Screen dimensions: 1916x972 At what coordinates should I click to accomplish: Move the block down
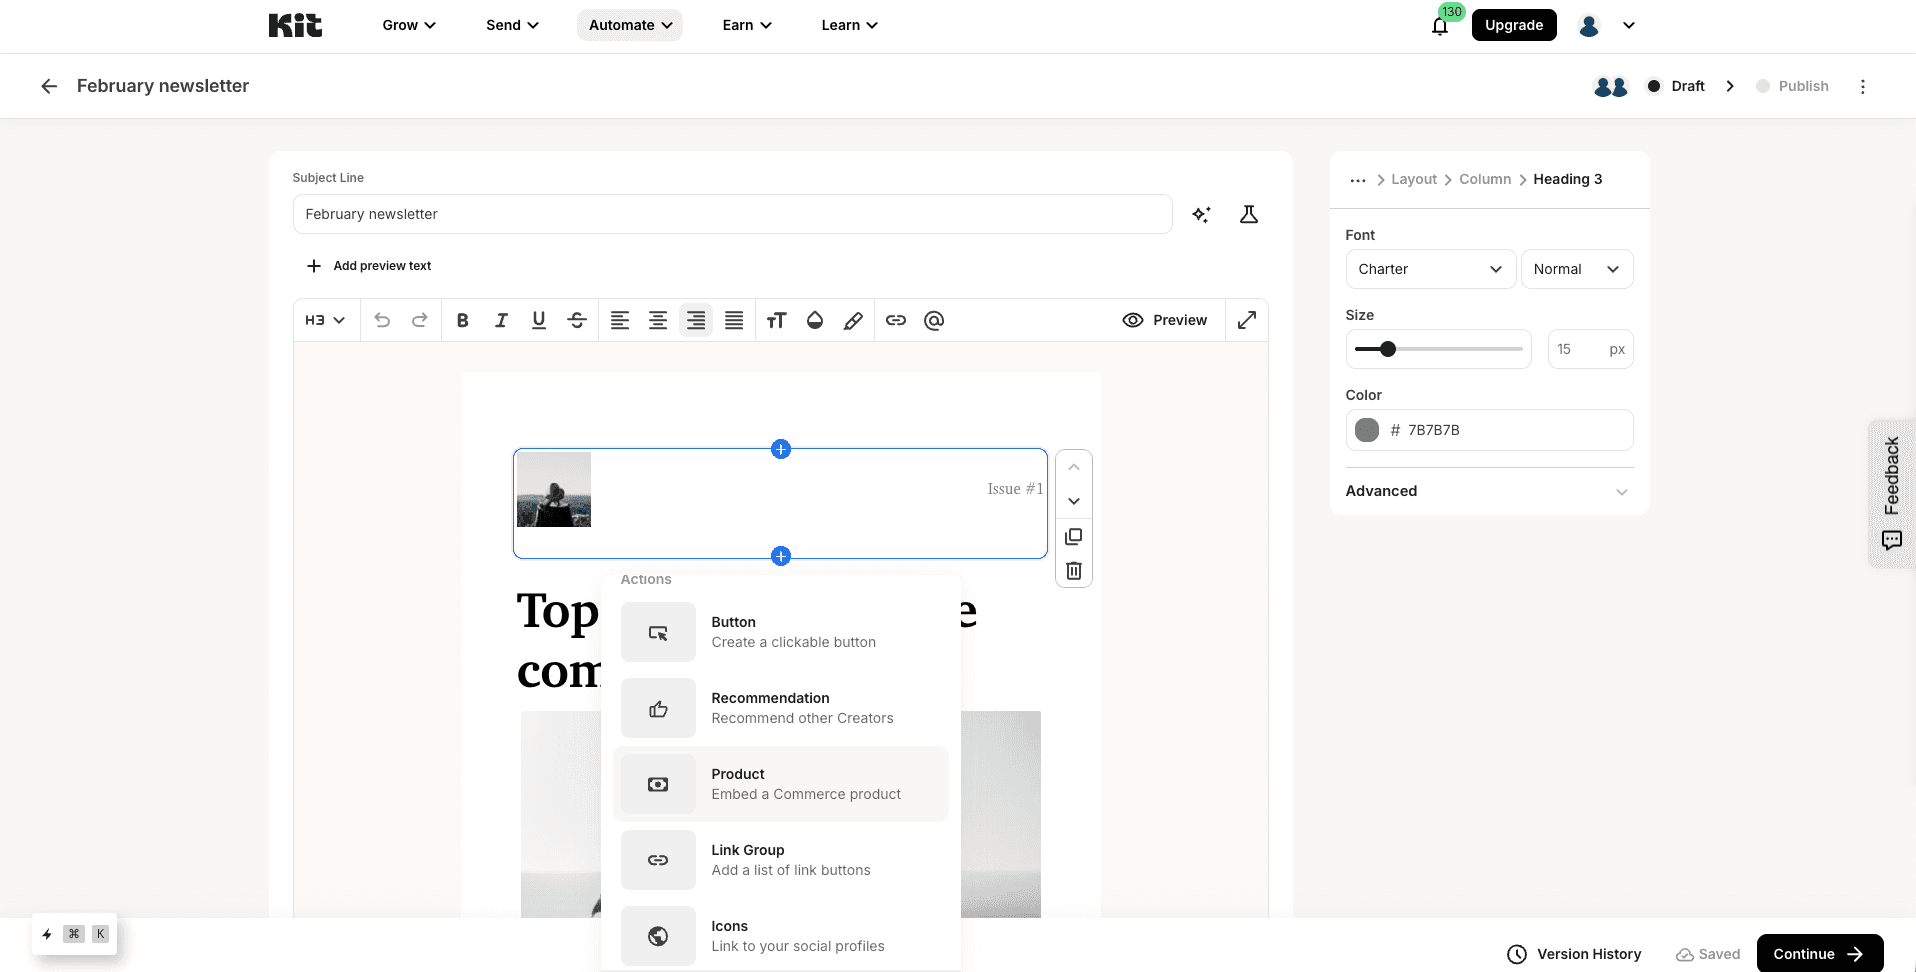tap(1074, 501)
